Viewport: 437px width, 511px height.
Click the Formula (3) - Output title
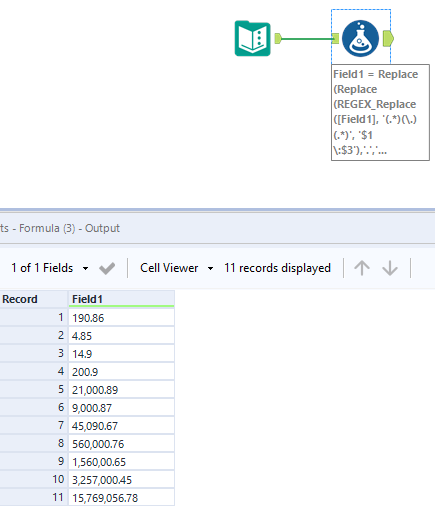click(x=69, y=228)
